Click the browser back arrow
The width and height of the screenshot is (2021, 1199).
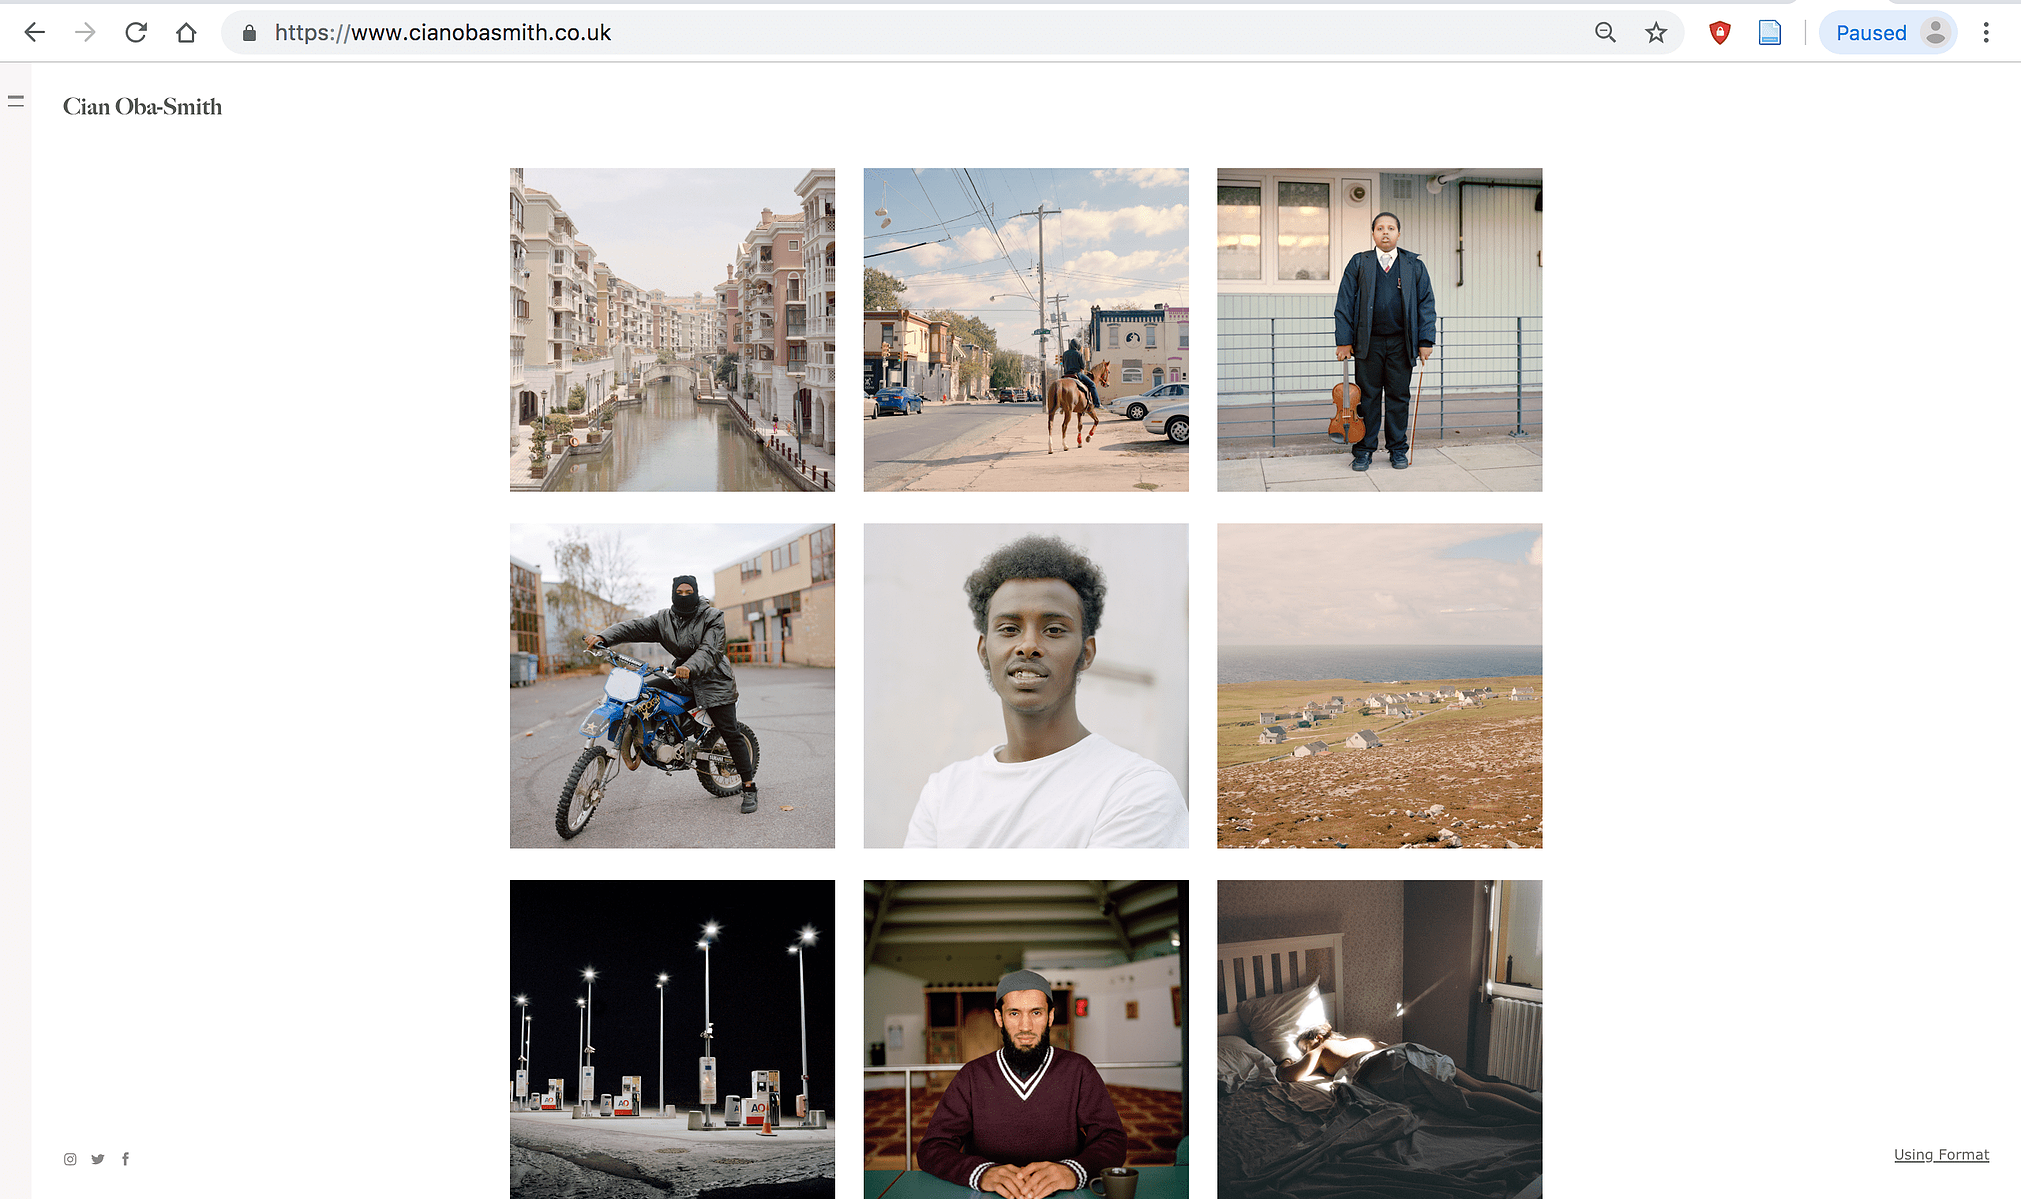[x=35, y=33]
